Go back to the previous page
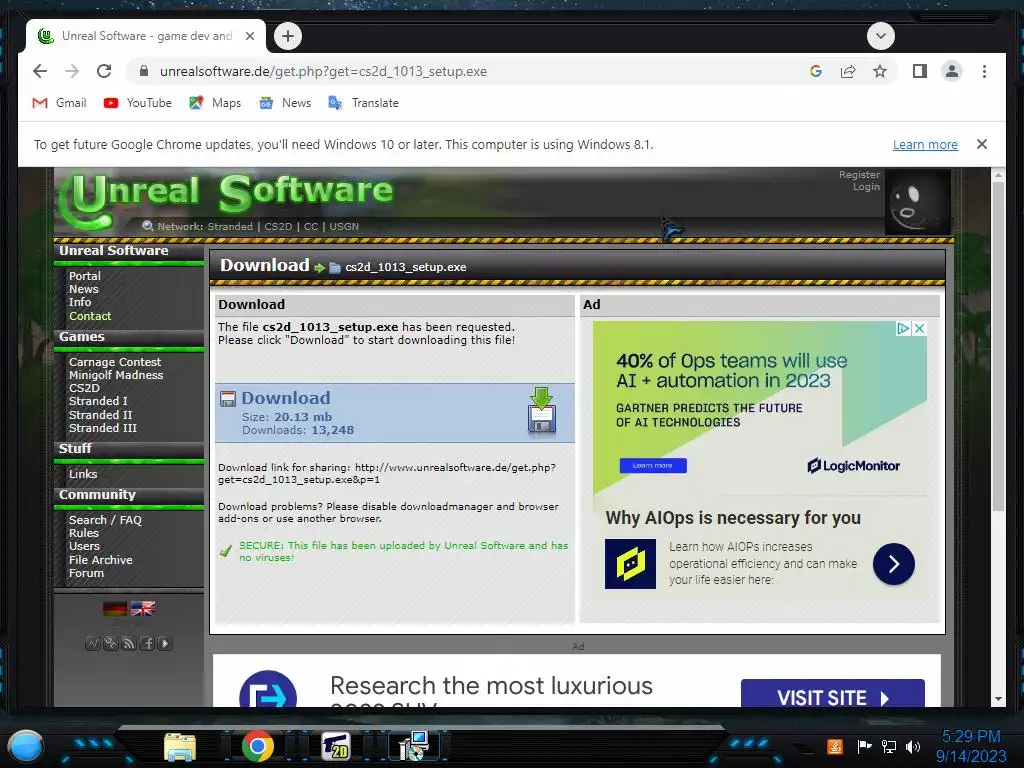 [40, 71]
